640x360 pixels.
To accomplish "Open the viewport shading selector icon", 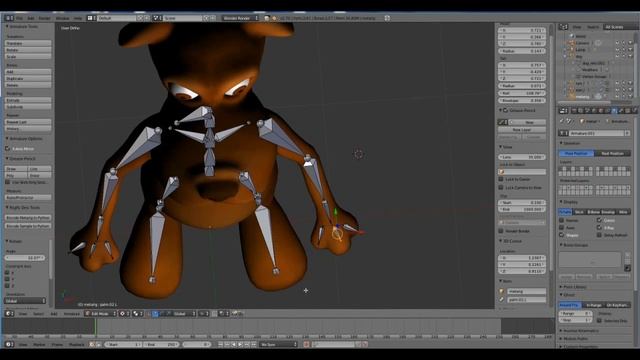I will tap(124, 313).
